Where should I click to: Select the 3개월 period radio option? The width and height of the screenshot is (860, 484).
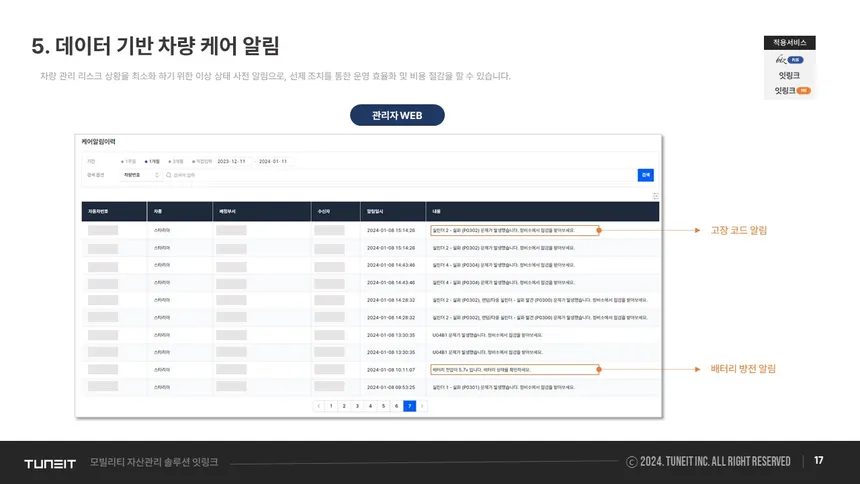pos(176,161)
